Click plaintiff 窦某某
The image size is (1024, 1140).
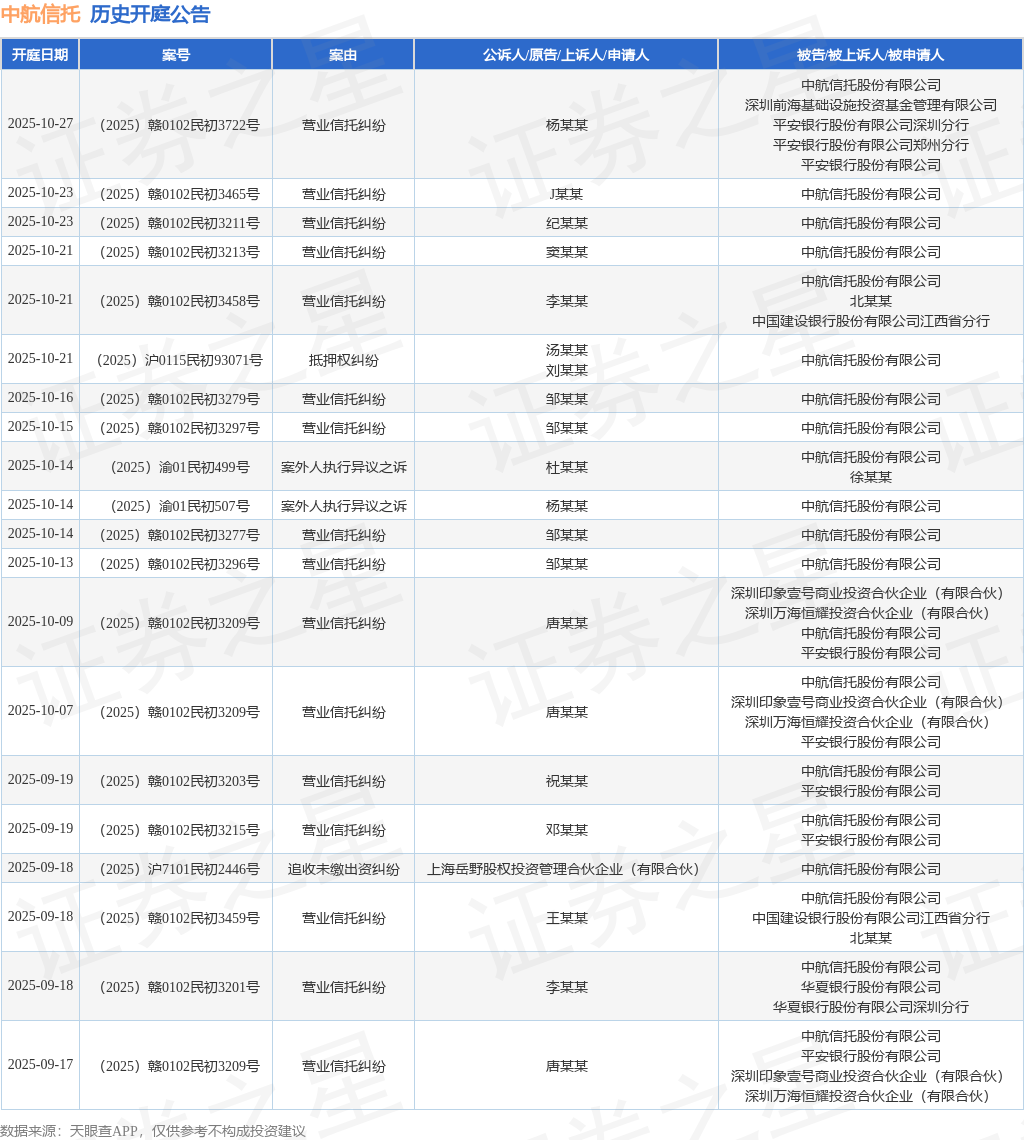(x=567, y=252)
